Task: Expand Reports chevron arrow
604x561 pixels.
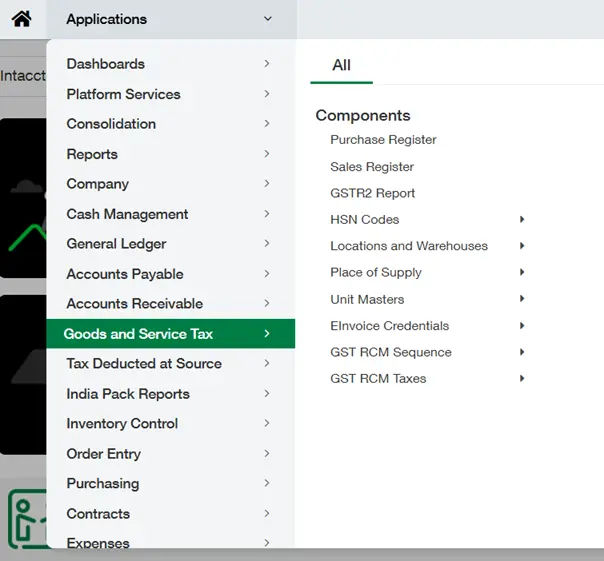Action: pos(267,154)
